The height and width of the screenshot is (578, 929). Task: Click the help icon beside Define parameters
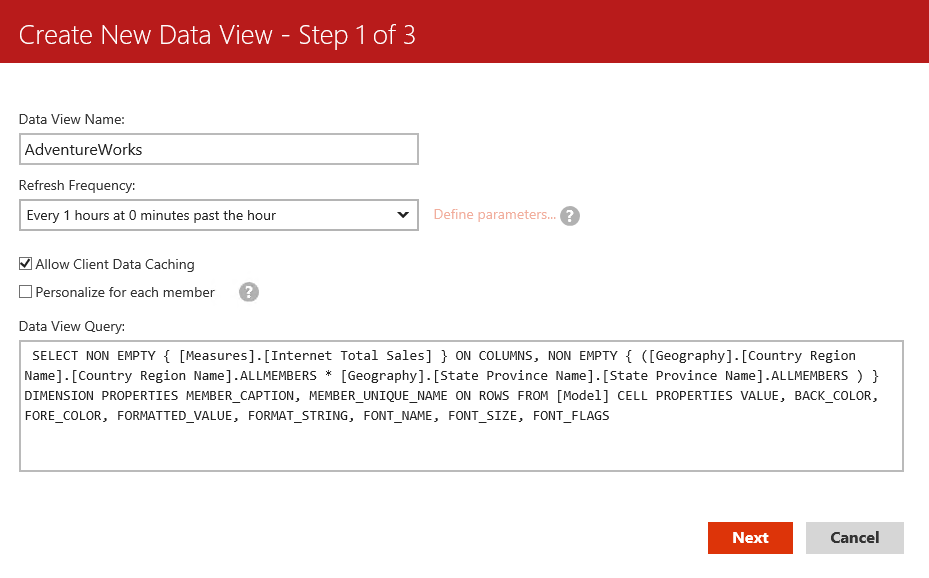570,216
